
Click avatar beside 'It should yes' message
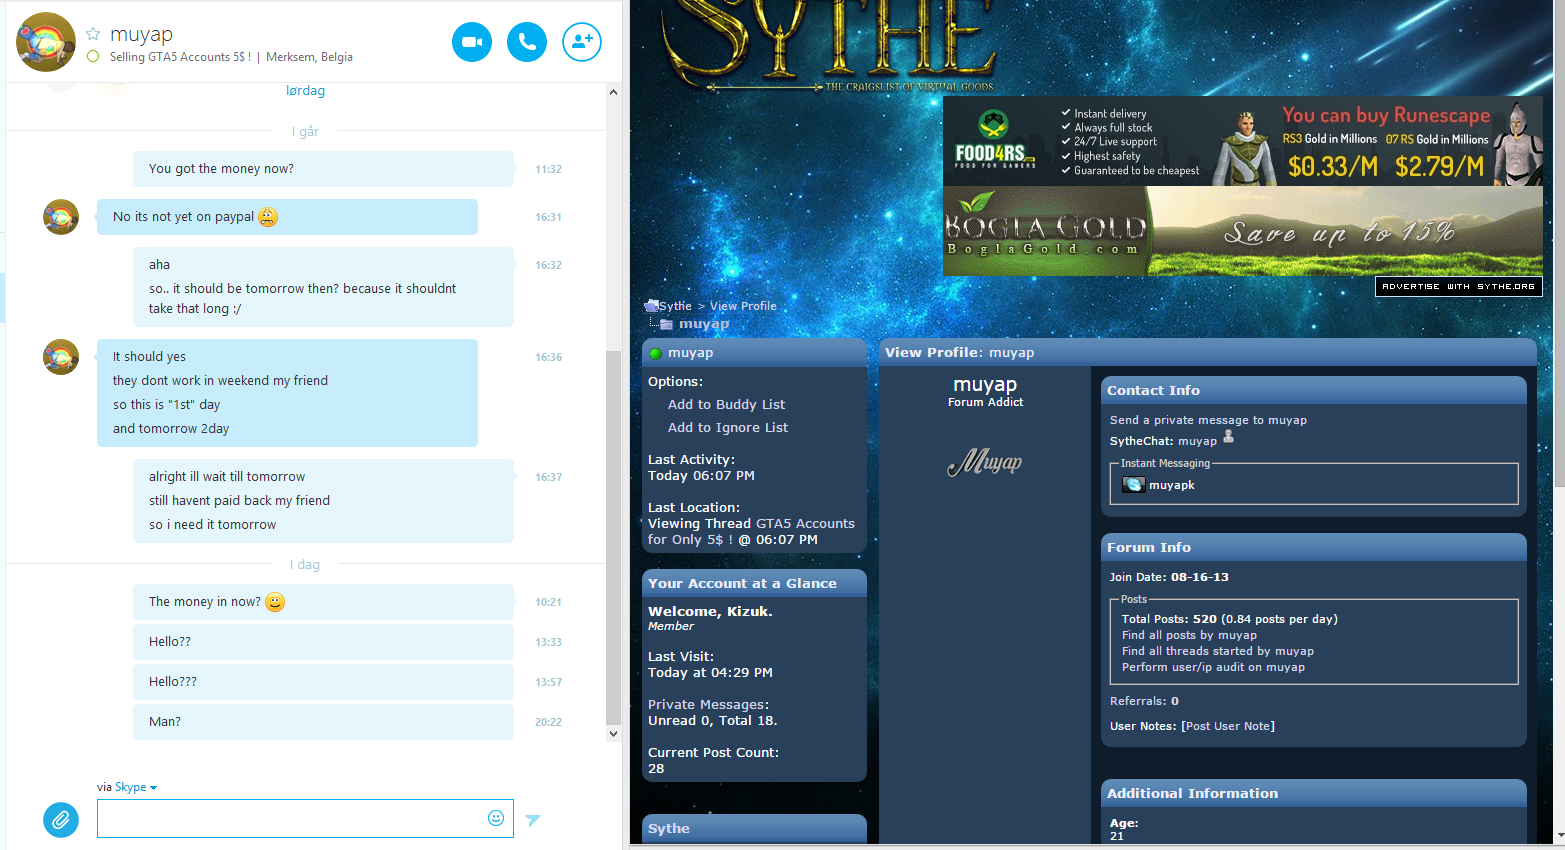point(61,357)
